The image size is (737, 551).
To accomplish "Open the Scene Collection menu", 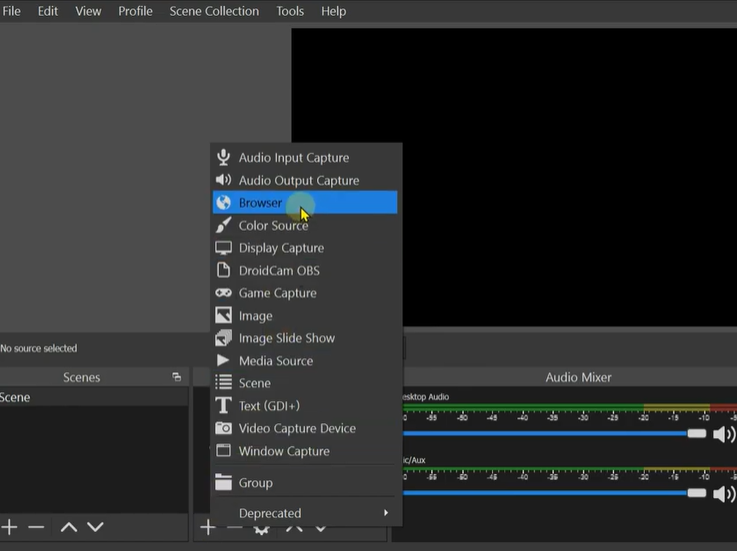I will pyautogui.click(x=214, y=11).
